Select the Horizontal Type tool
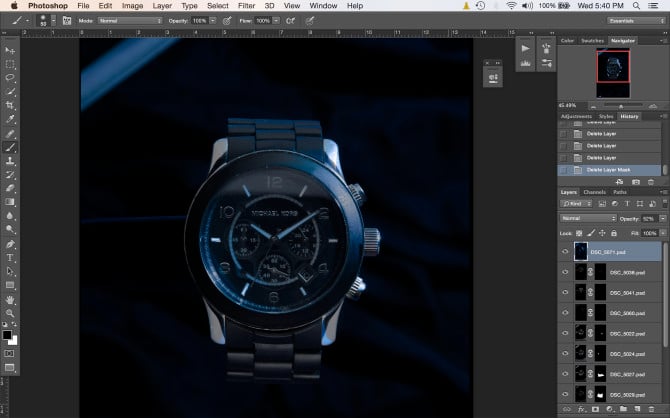 [x=10, y=258]
